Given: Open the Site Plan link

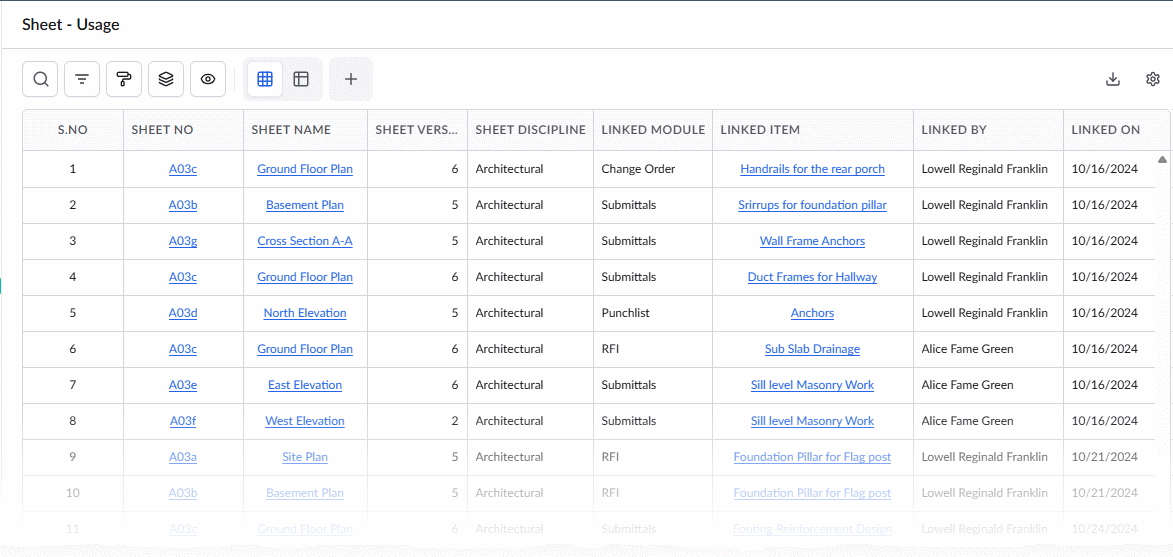Looking at the screenshot, I should pyautogui.click(x=305, y=457).
